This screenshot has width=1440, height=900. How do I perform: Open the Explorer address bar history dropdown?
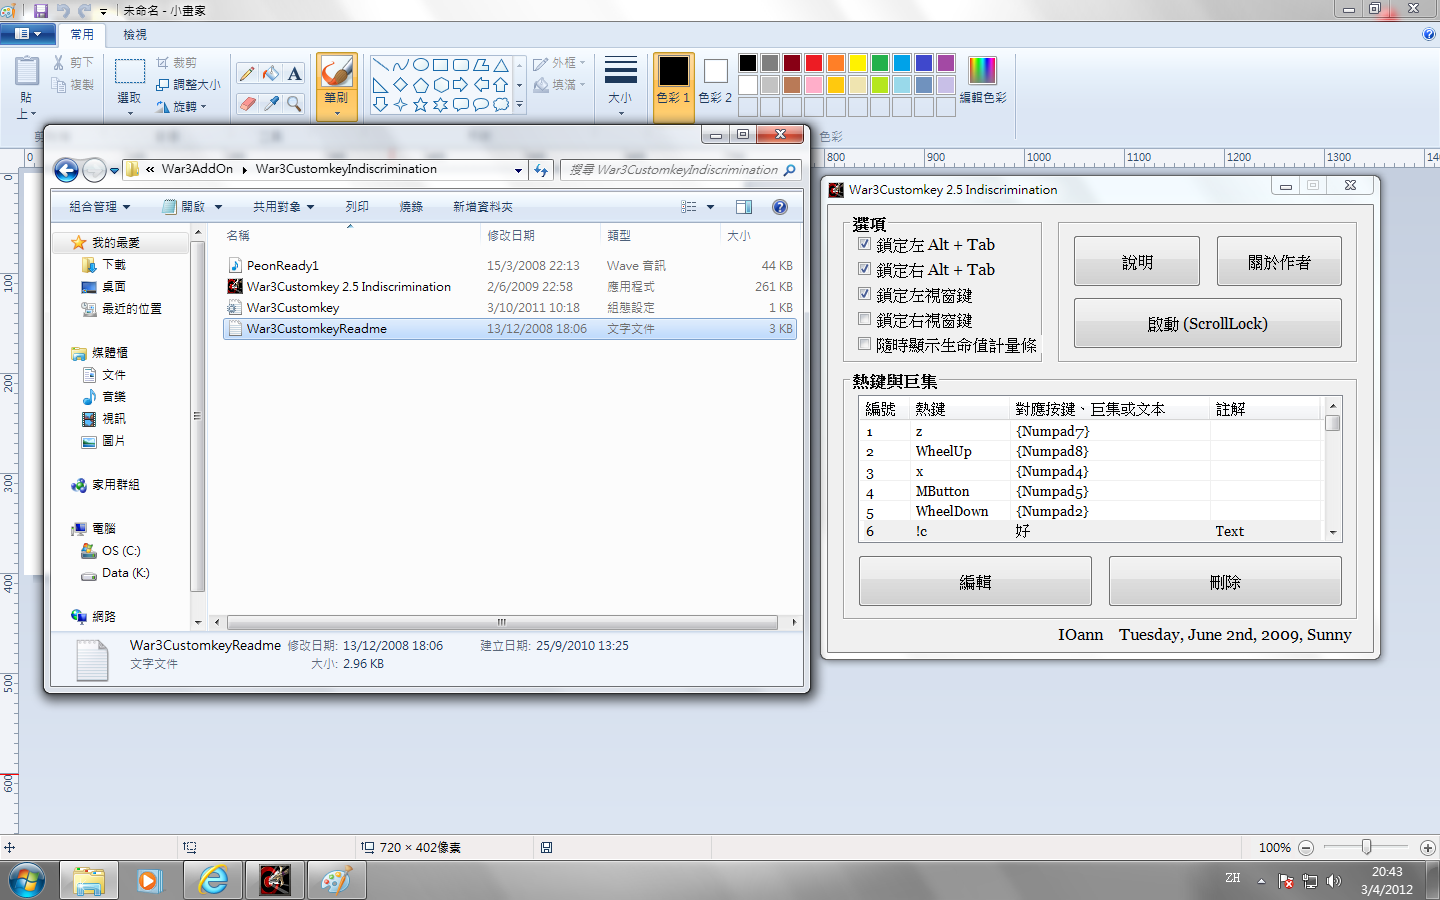(x=518, y=170)
